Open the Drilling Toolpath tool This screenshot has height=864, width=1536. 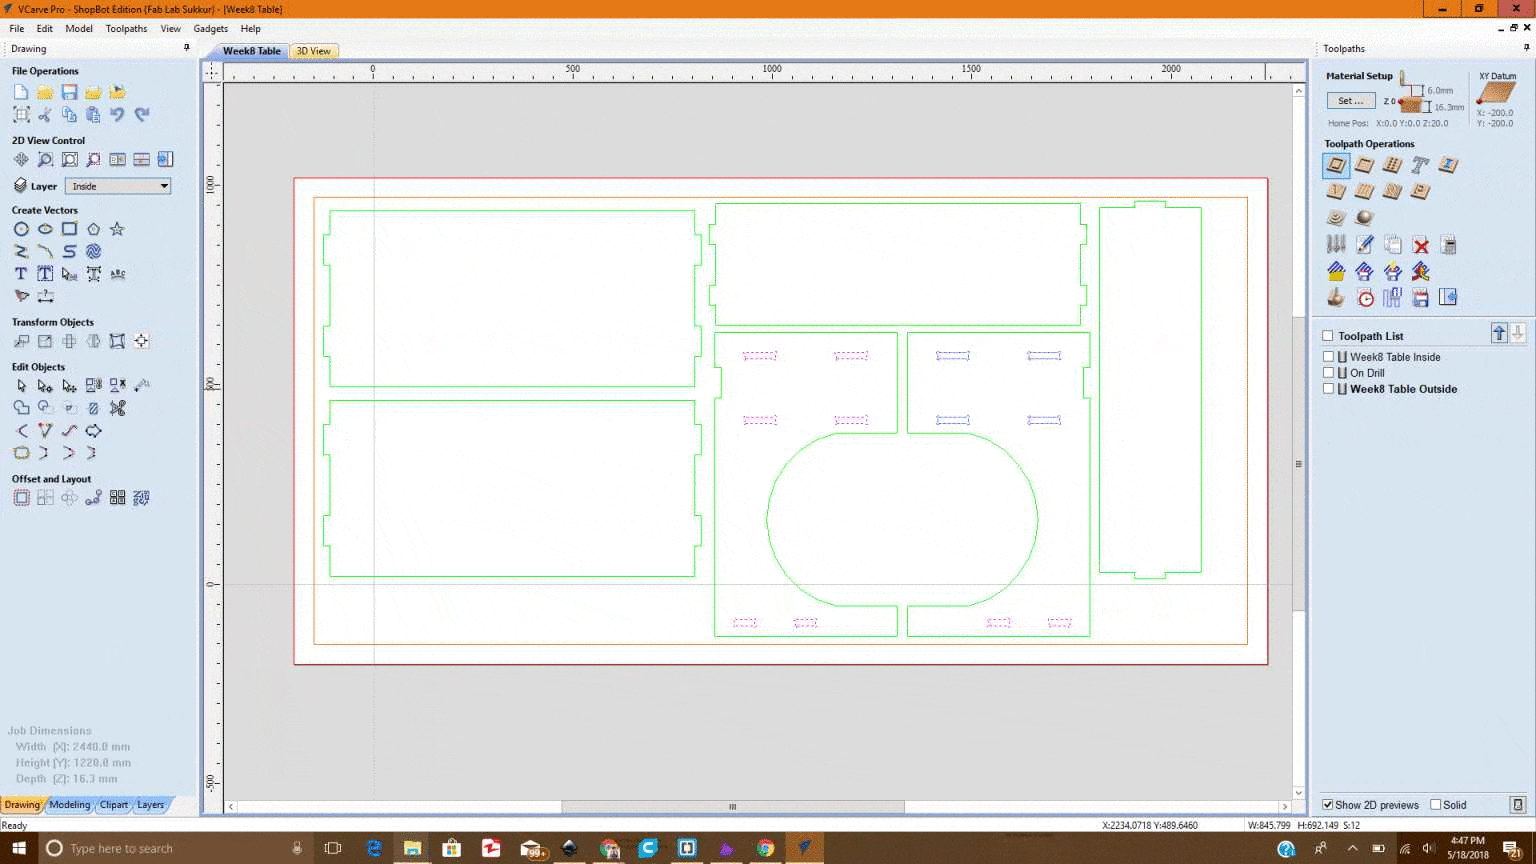[1392, 165]
